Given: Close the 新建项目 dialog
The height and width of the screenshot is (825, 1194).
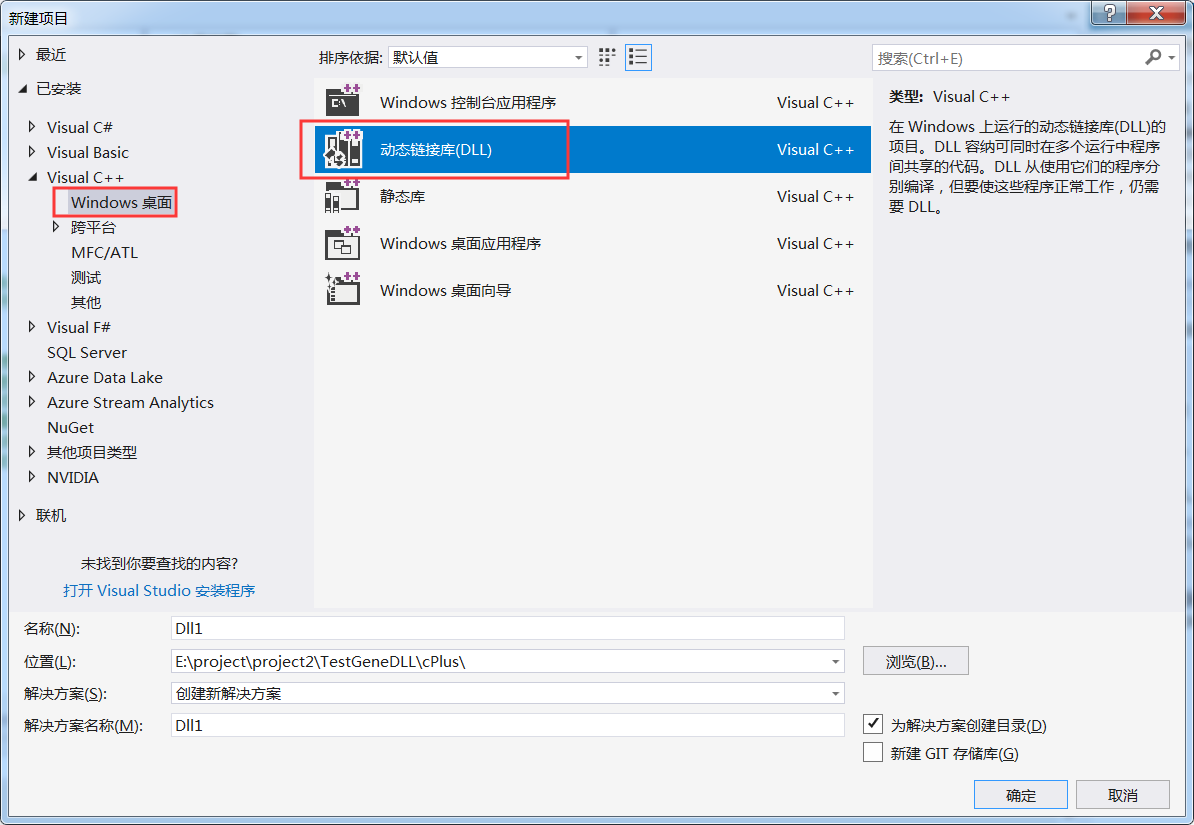Looking at the screenshot, I should [x=1157, y=13].
